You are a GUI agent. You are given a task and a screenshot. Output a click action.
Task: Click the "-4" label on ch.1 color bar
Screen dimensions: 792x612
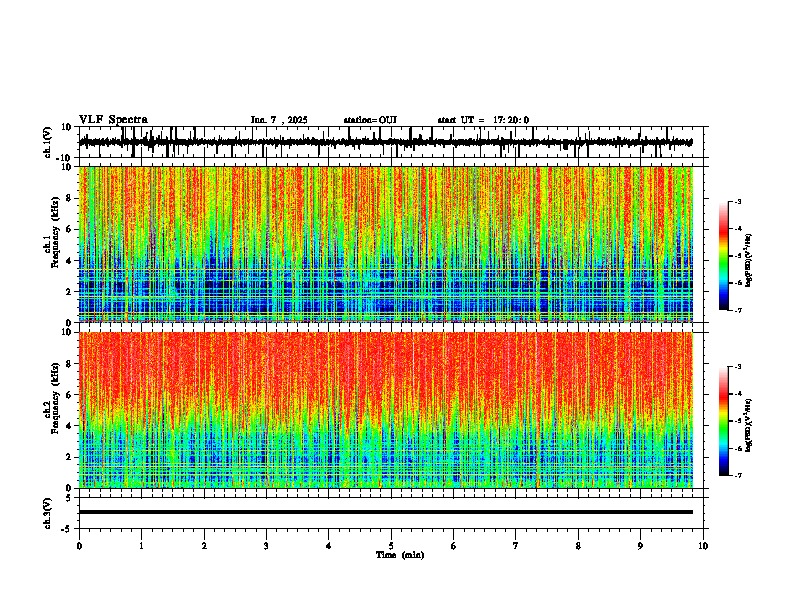(738, 229)
